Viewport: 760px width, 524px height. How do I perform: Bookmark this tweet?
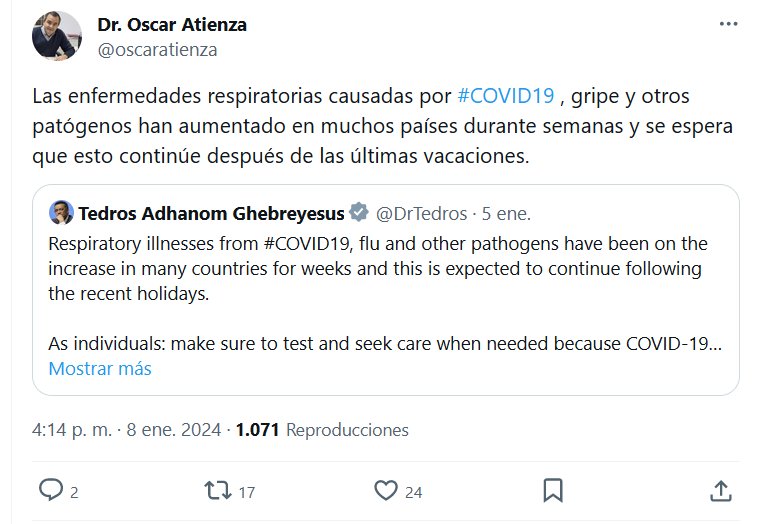pos(553,490)
